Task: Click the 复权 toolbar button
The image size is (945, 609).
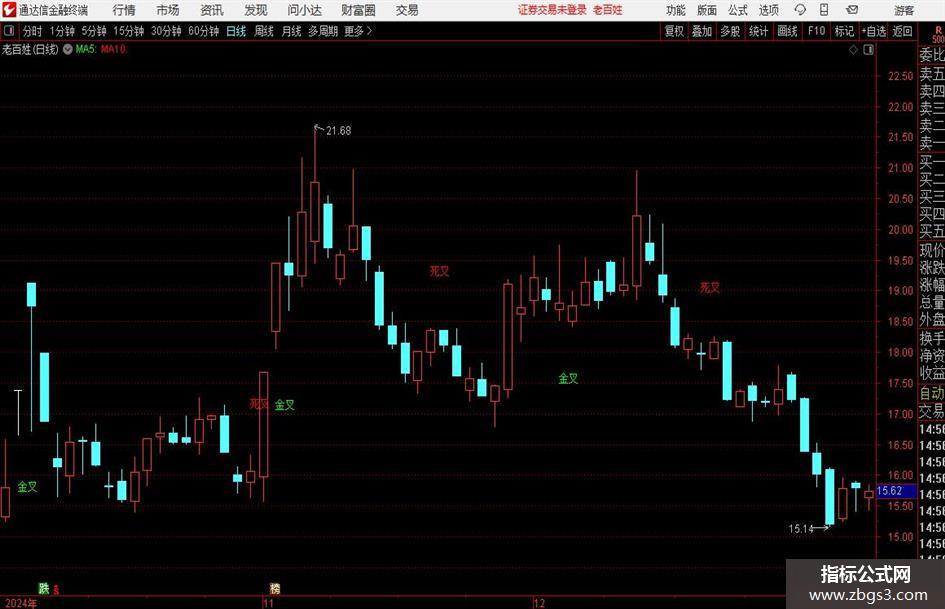Action: (674, 31)
